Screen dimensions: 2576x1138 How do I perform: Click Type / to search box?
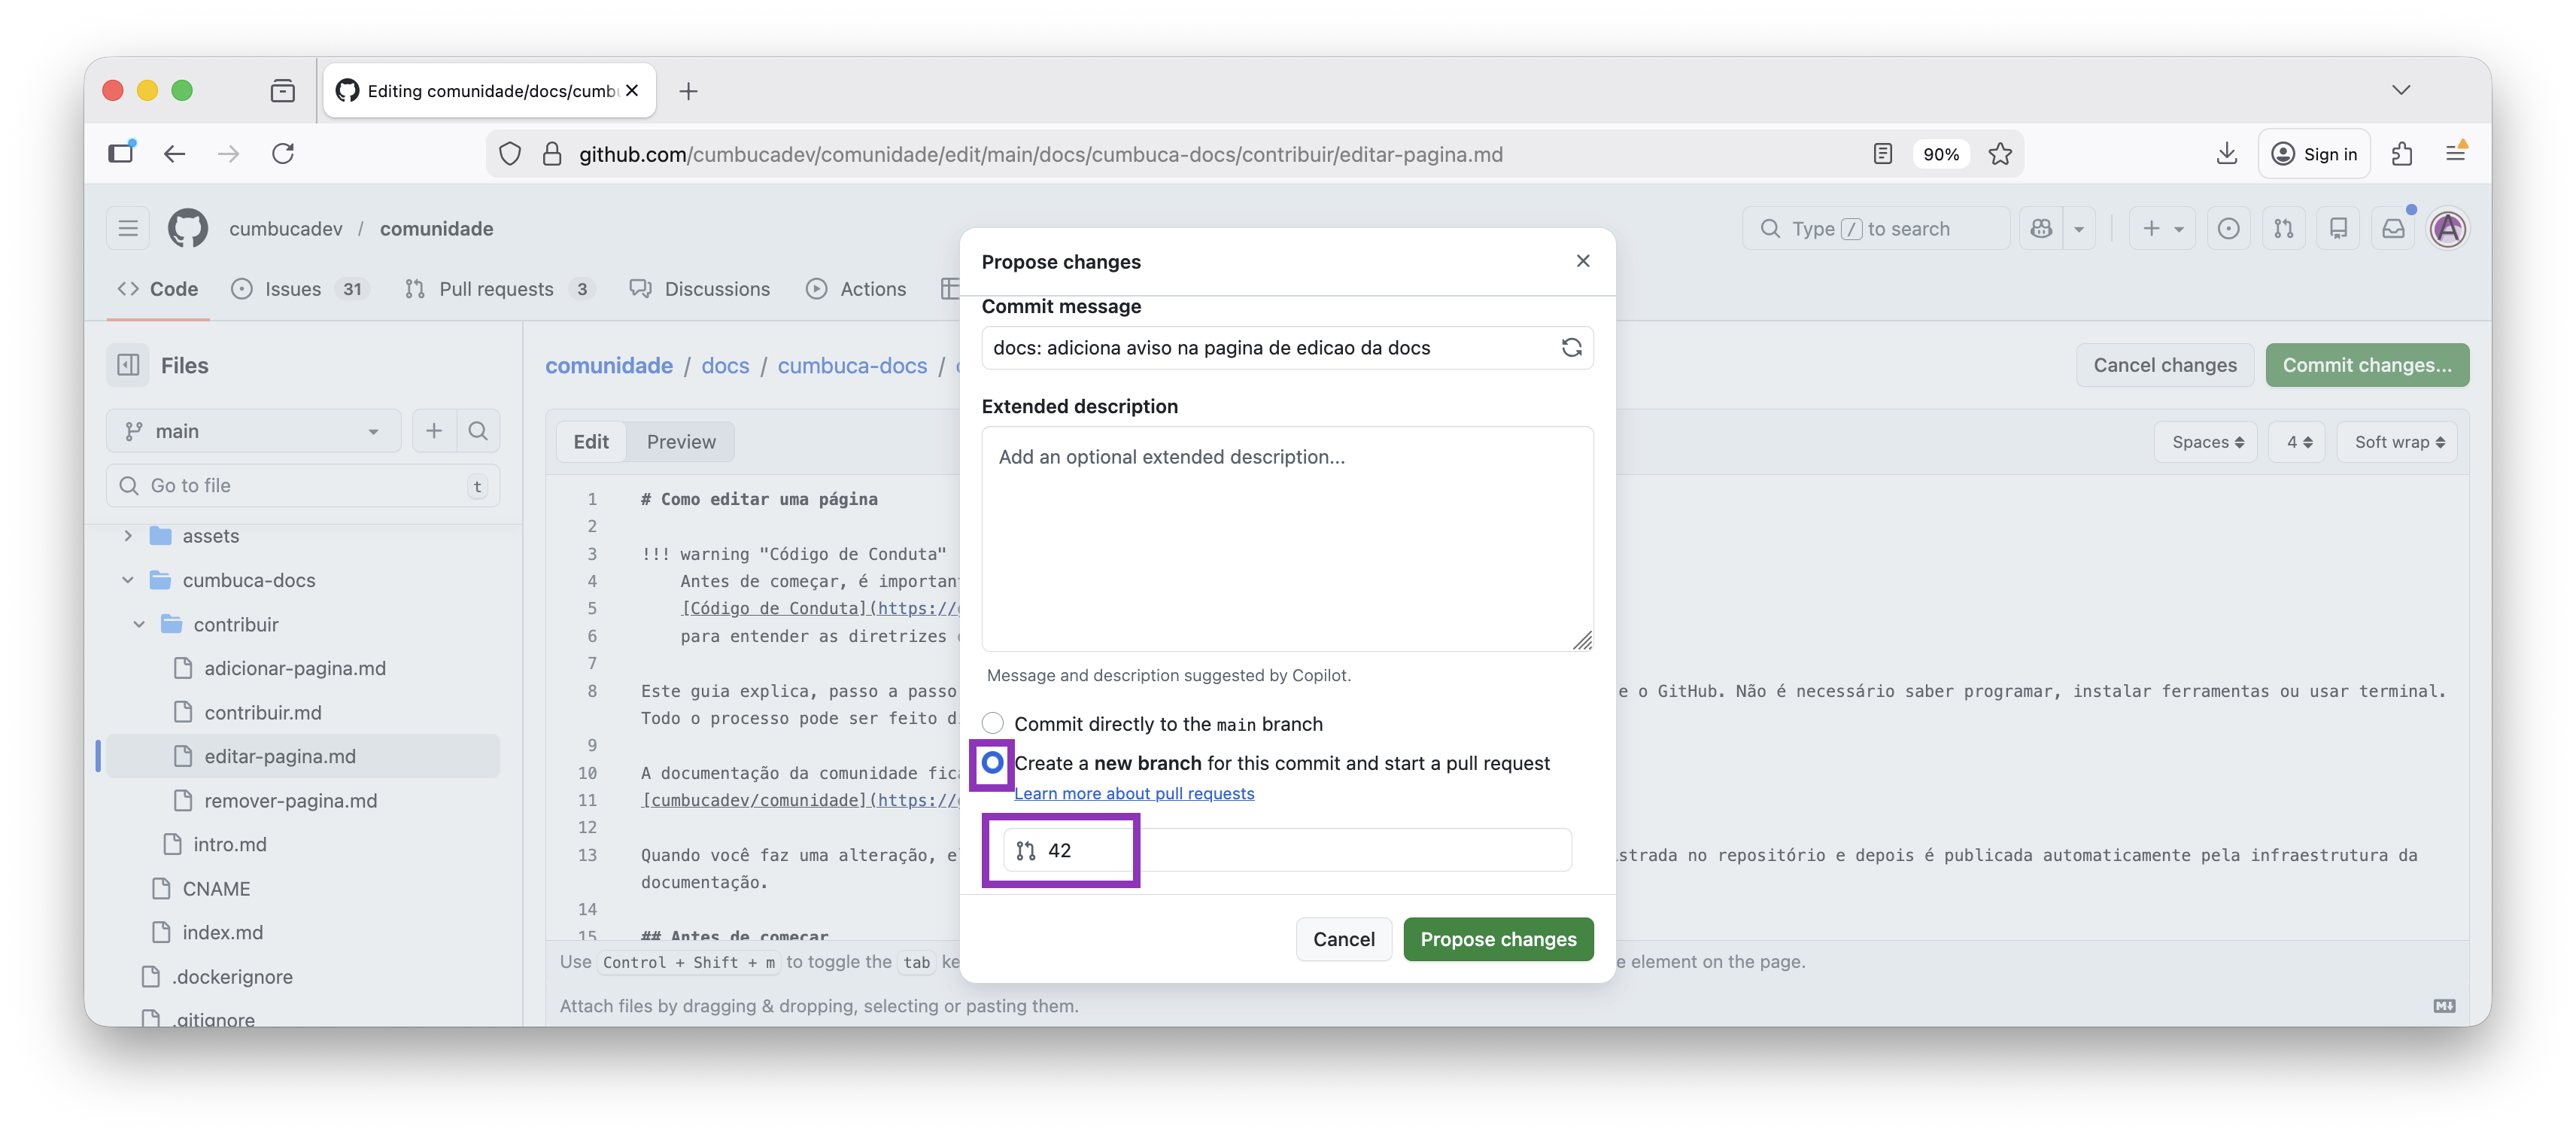tap(1875, 228)
